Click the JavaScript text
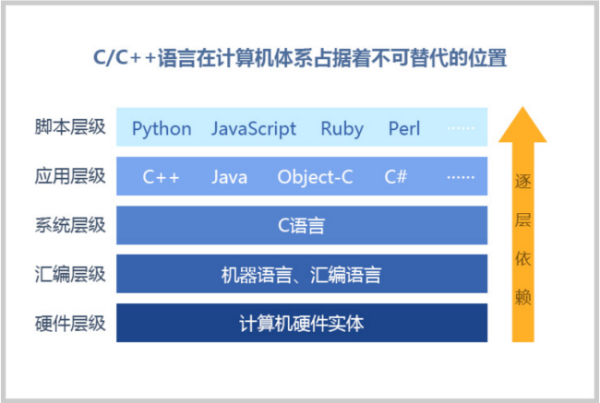 (x=254, y=129)
